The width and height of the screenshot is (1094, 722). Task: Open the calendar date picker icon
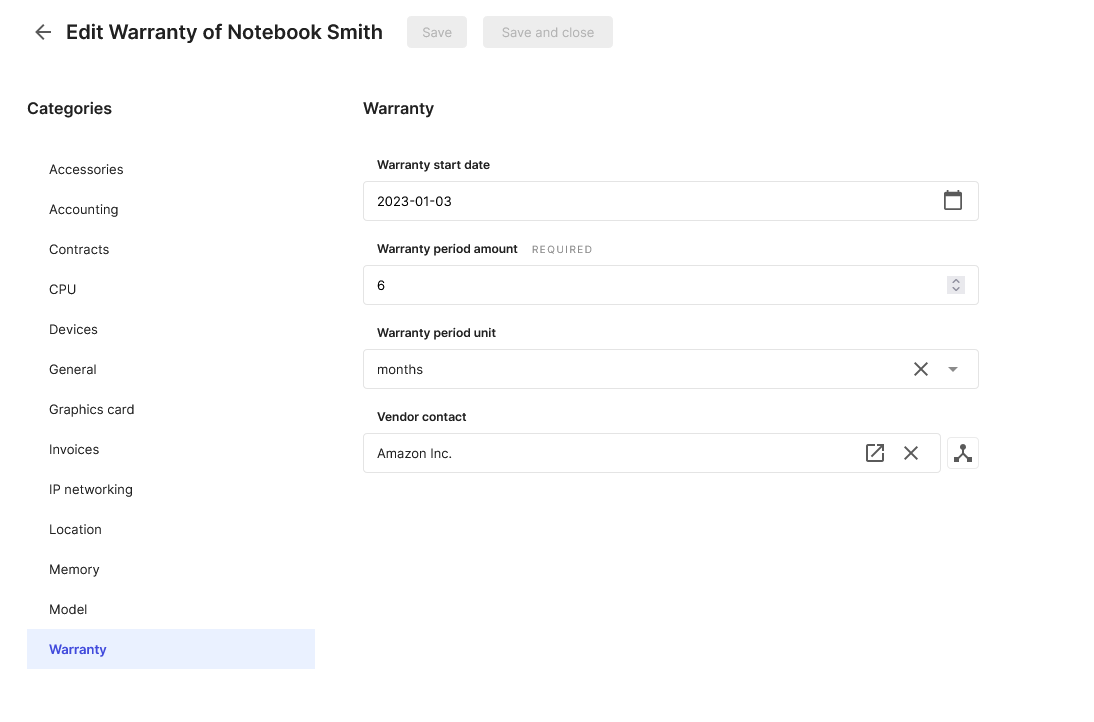[x=952, y=201]
